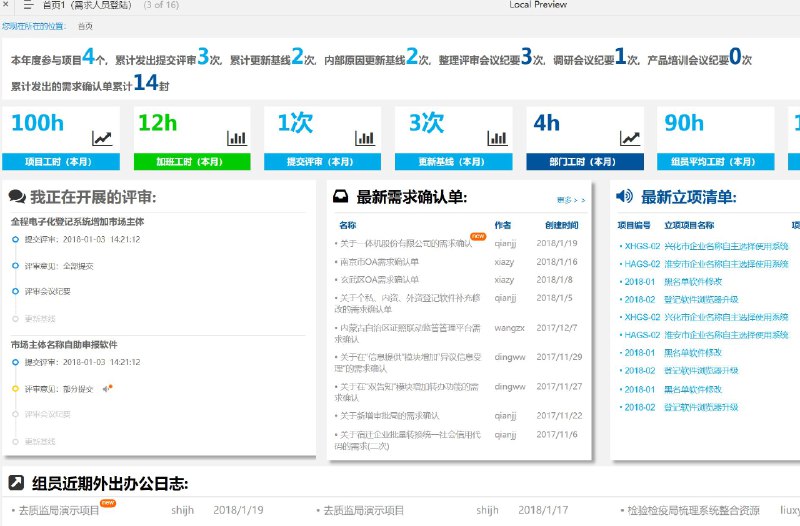800x526 pixels.
Task: Click the 作者 column header
Action: click(x=503, y=225)
